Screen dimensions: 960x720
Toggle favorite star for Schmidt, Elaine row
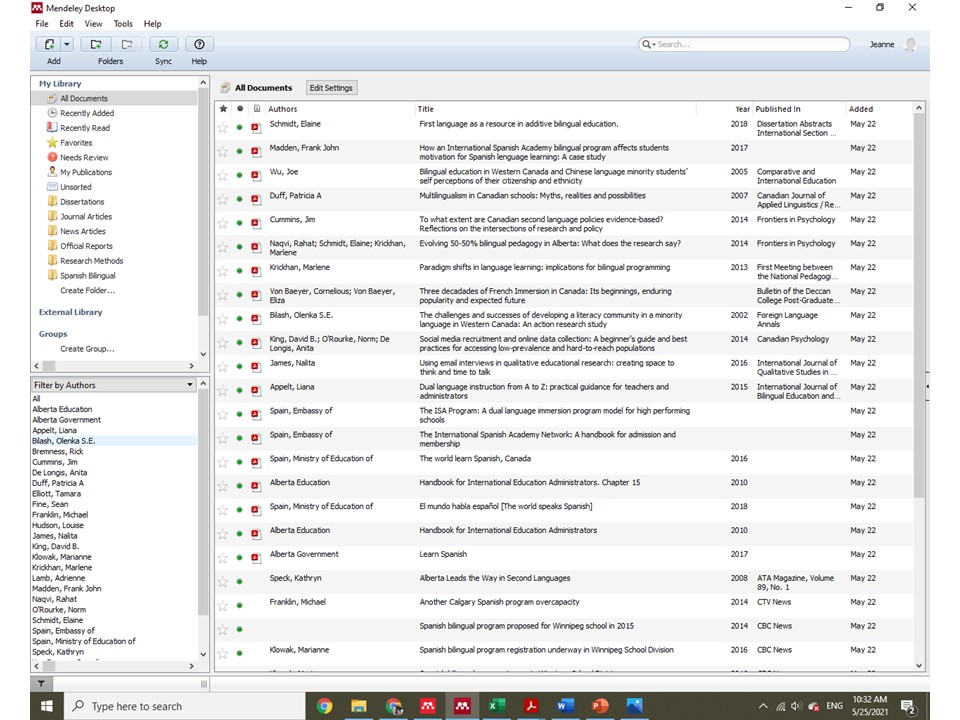223,127
